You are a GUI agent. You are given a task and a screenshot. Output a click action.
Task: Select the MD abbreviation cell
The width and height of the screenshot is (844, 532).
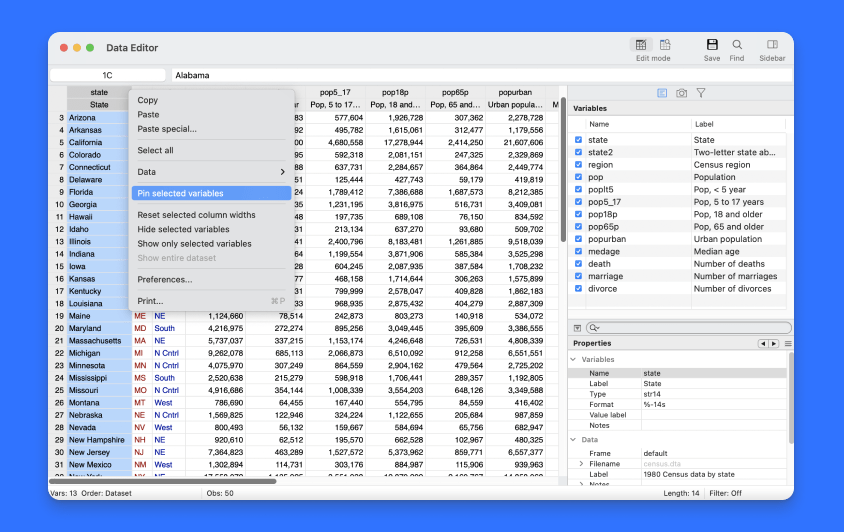point(142,328)
